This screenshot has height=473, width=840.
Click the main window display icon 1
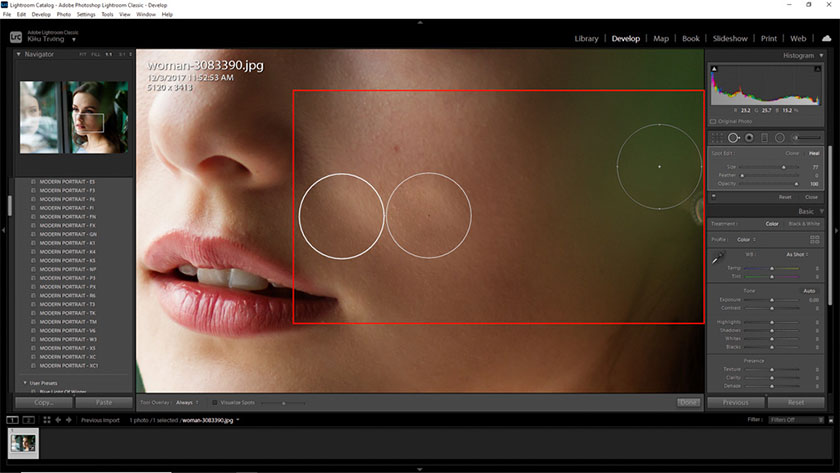[x=12, y=420]
